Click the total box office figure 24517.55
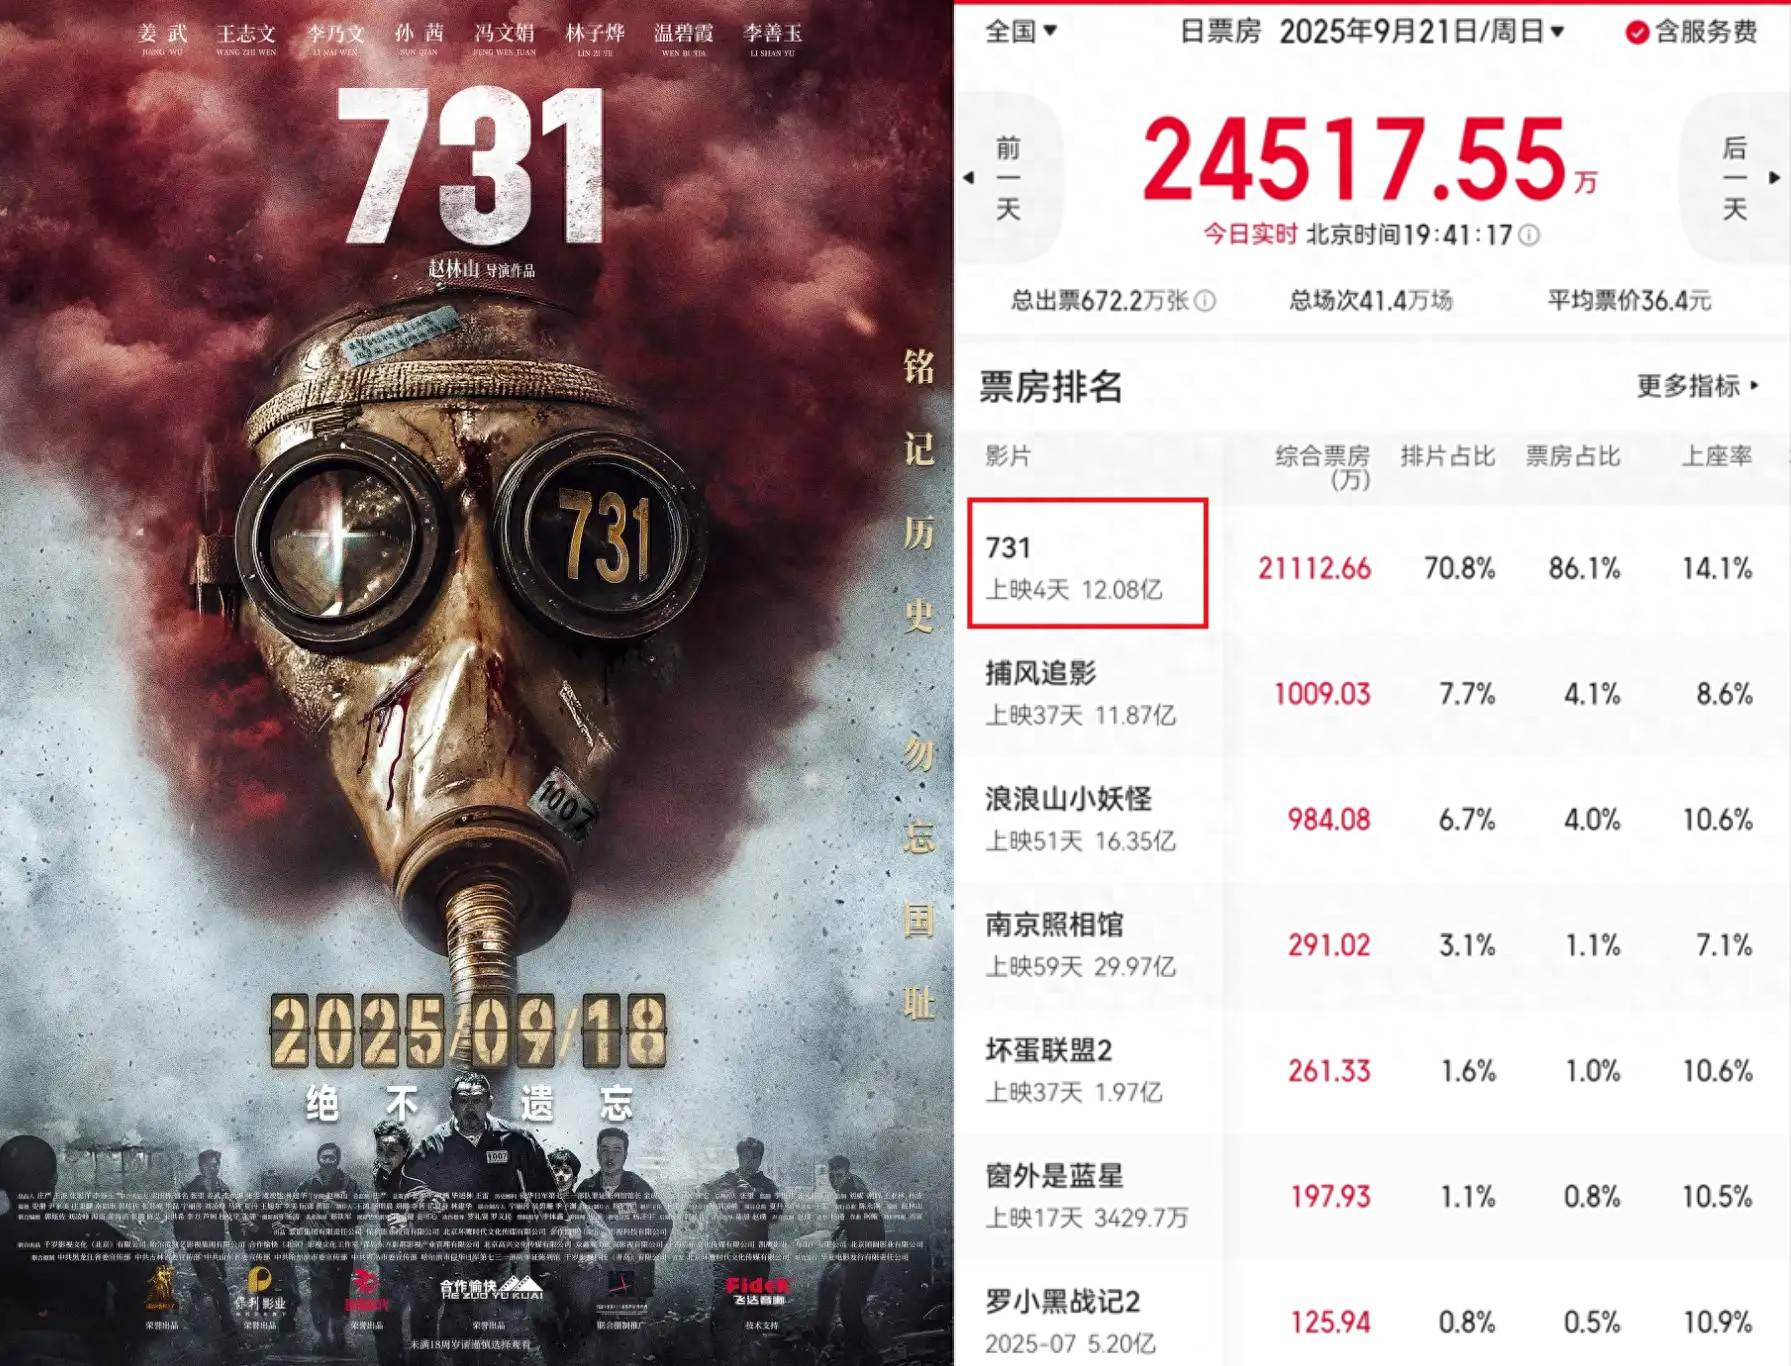 click(x=1355, y=160)
